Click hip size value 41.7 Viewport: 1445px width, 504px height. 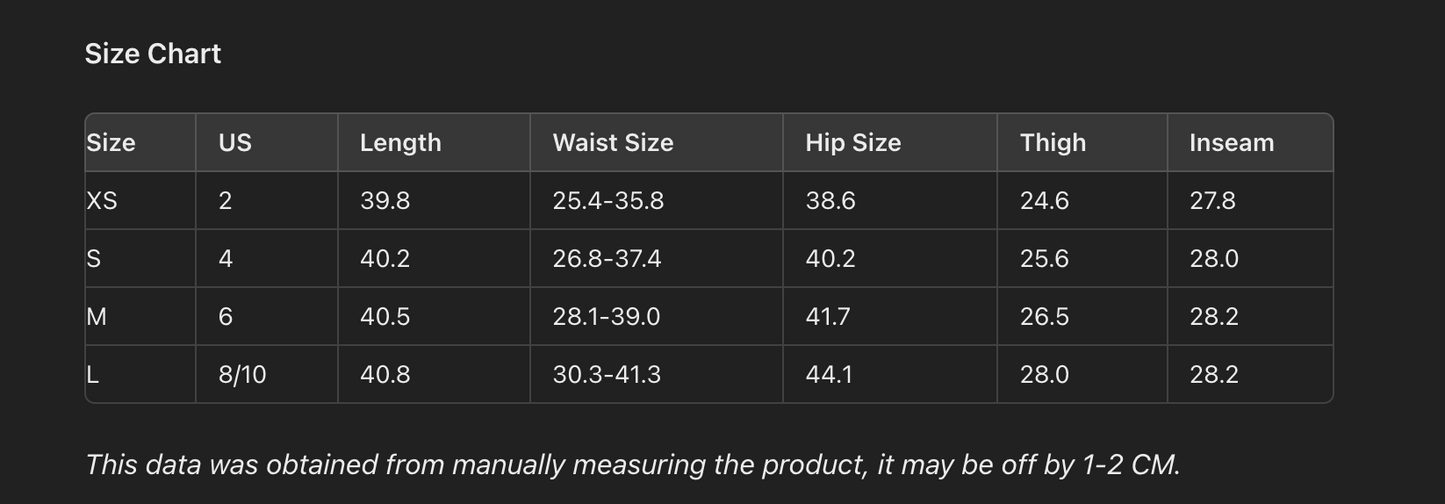[827, 317]
